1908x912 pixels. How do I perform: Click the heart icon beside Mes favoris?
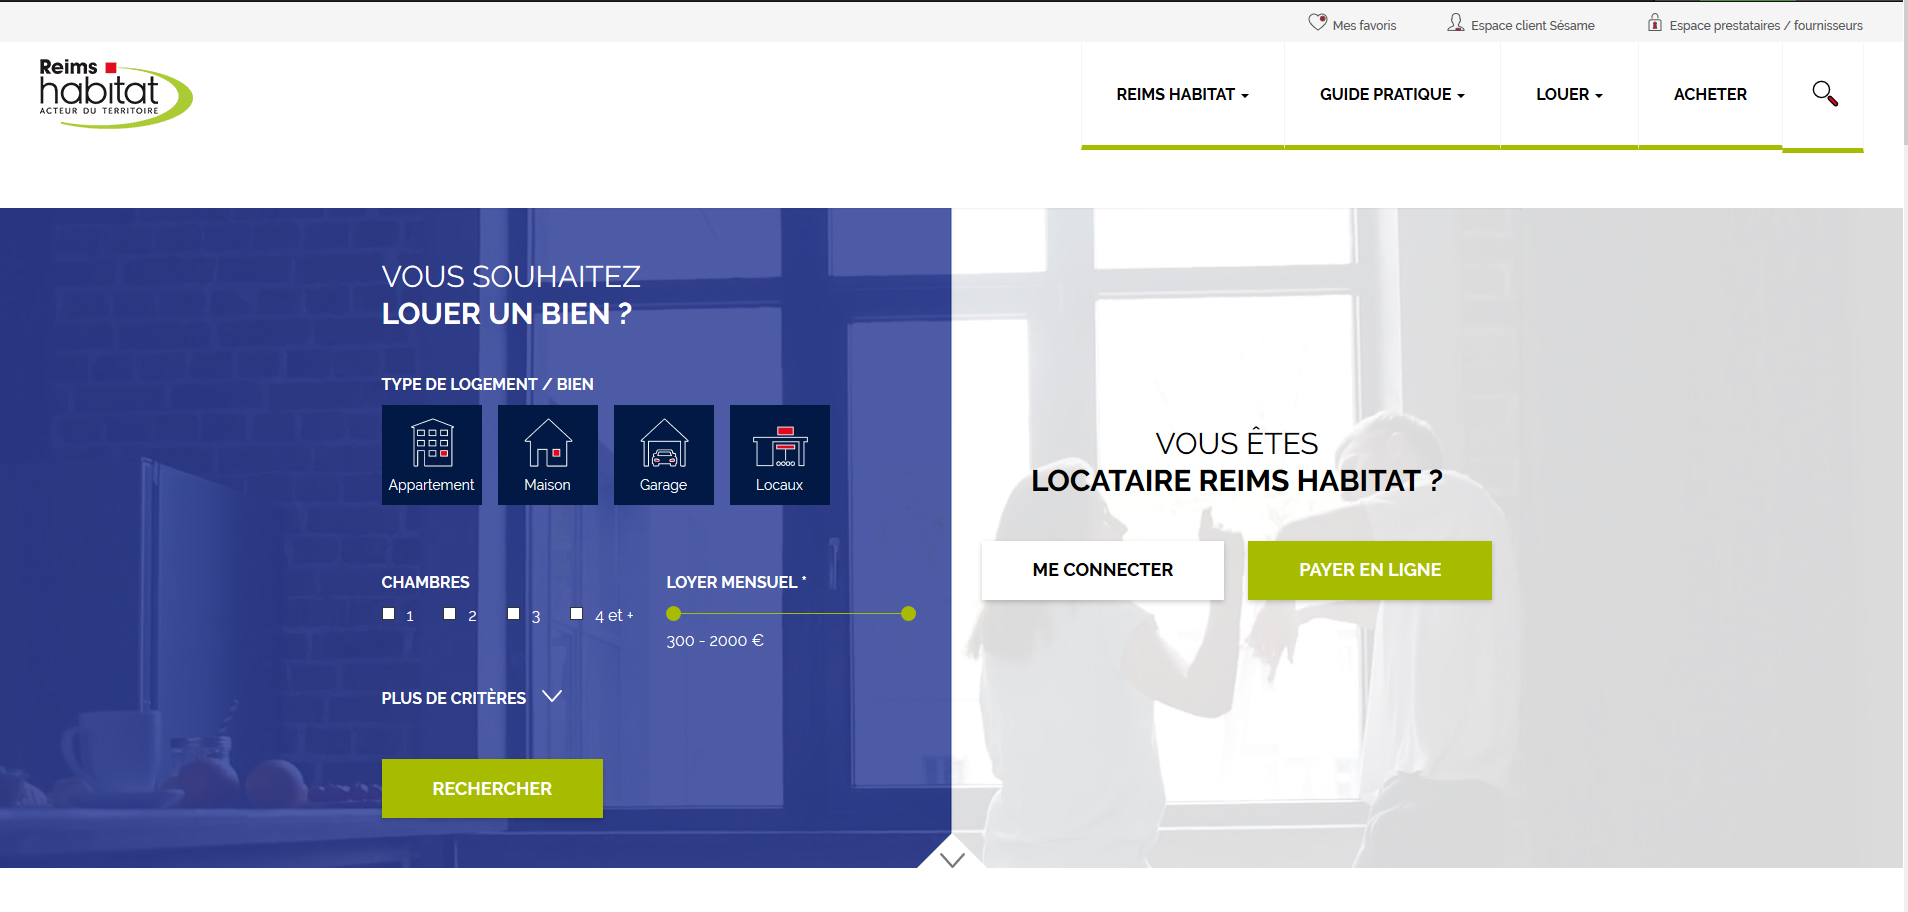(x=1318, y=22)
